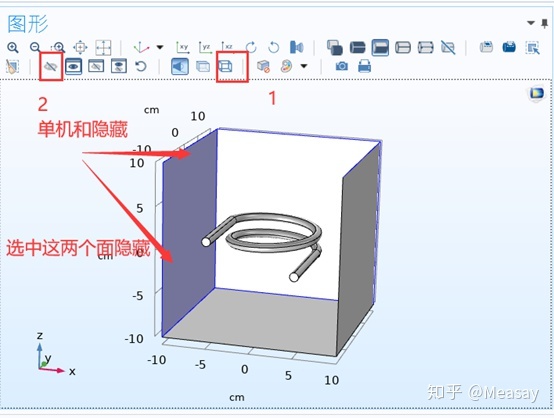
Task: Choose the select objects mode icon
Action: pyautogui.click(x=335, y=47)
